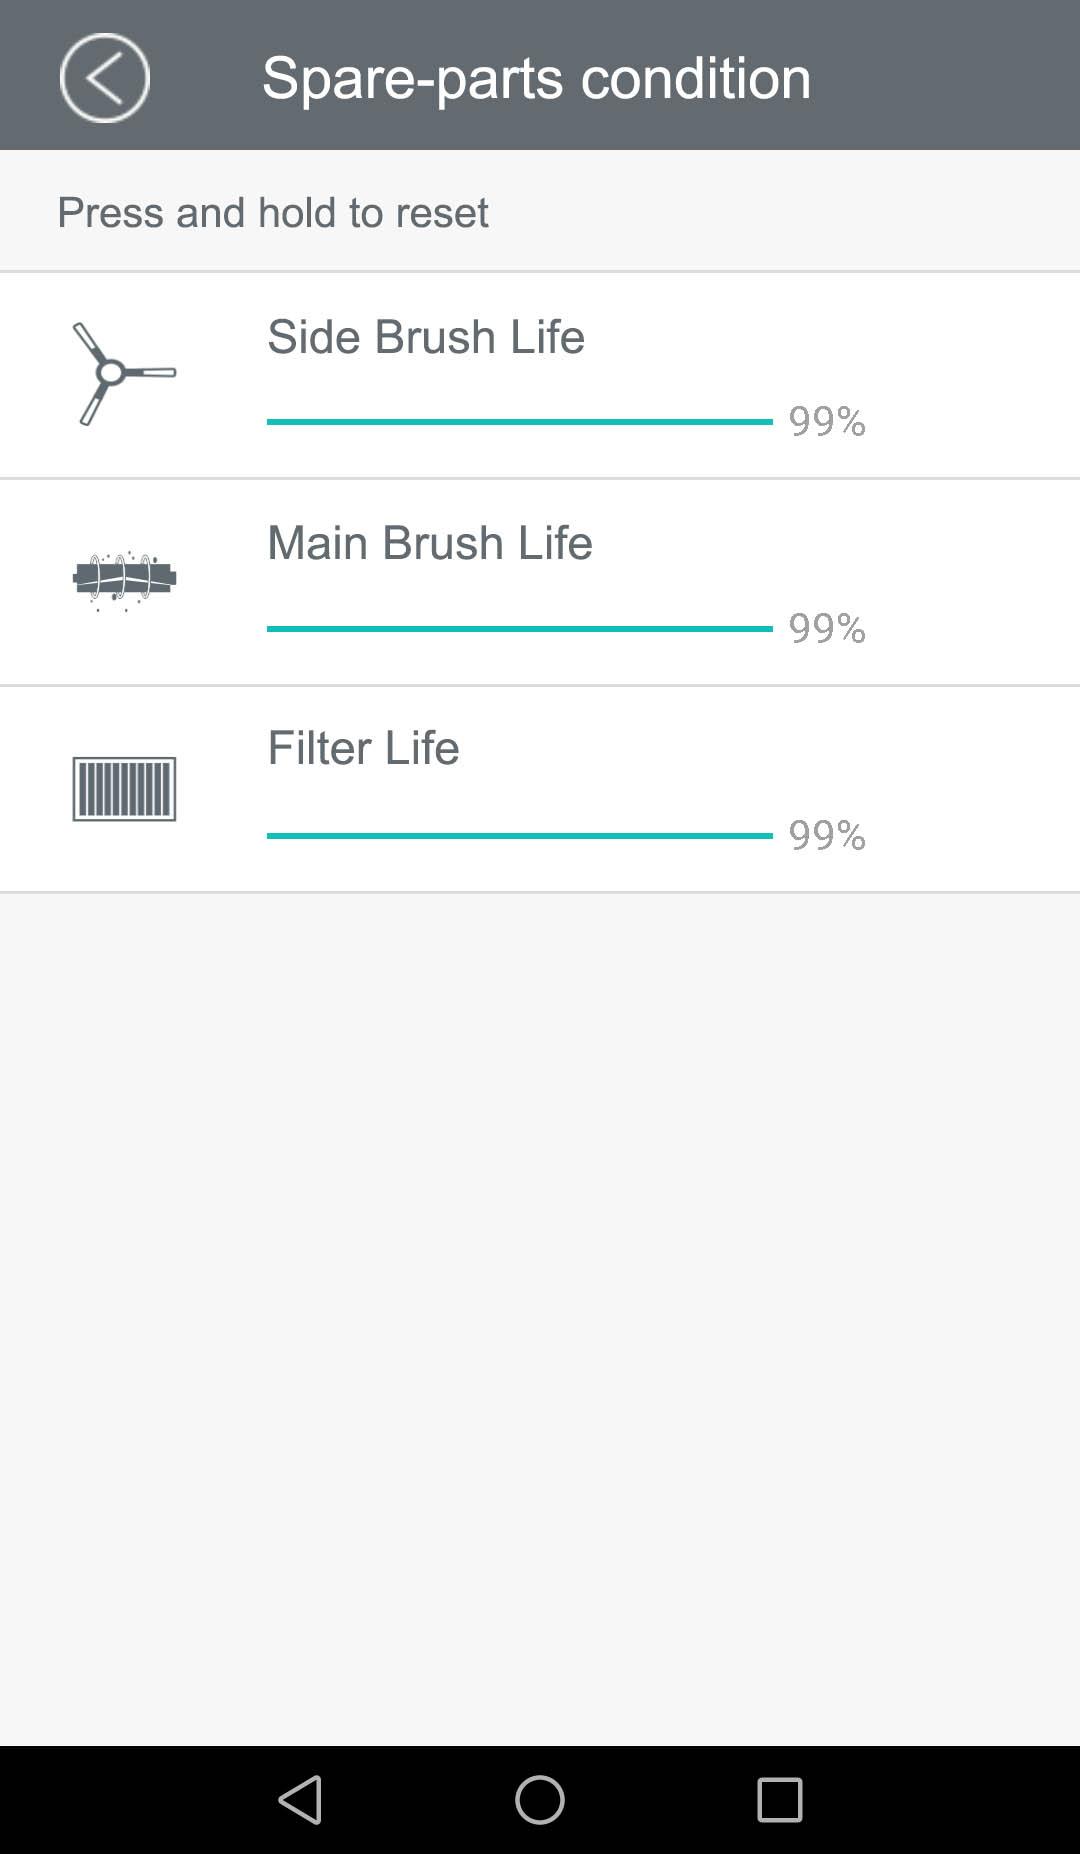Viewport: 1080px width, 1854px height.
Task: Select the Side Brush Life label
Action: (425, 337)
